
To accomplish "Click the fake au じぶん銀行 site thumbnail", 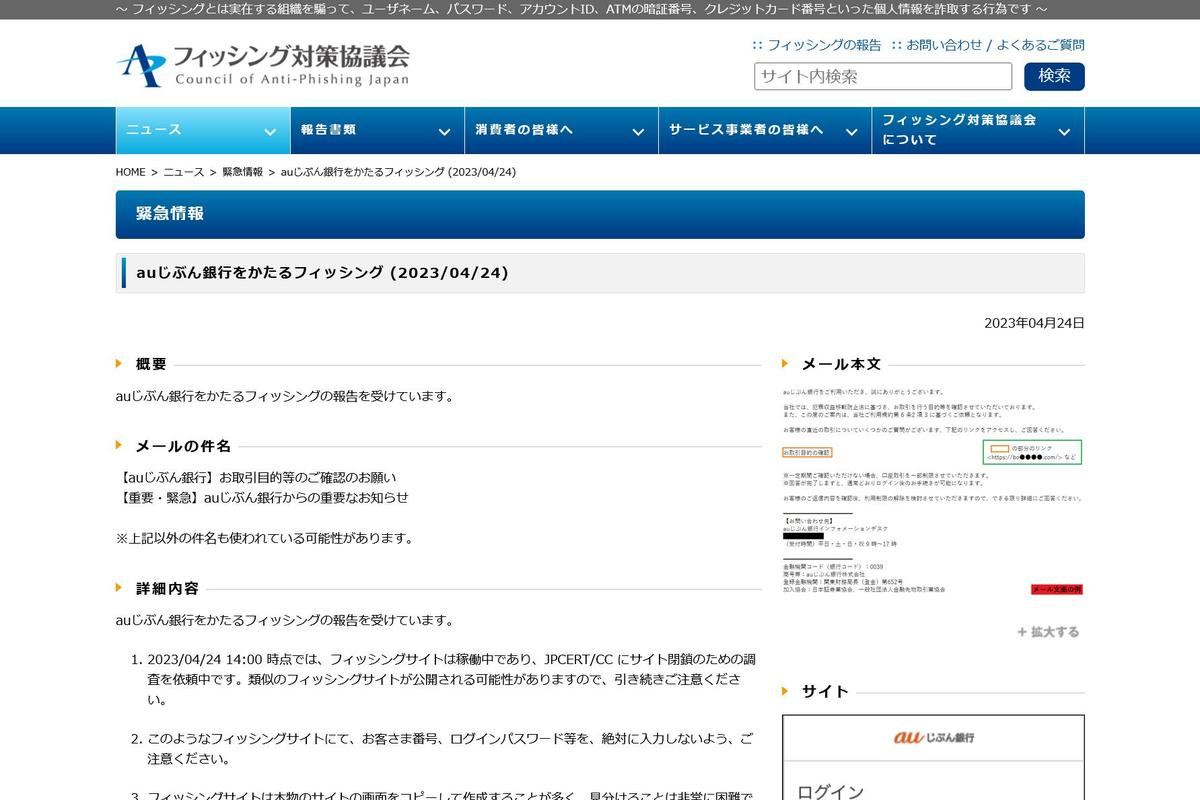I will pos(933,758).
